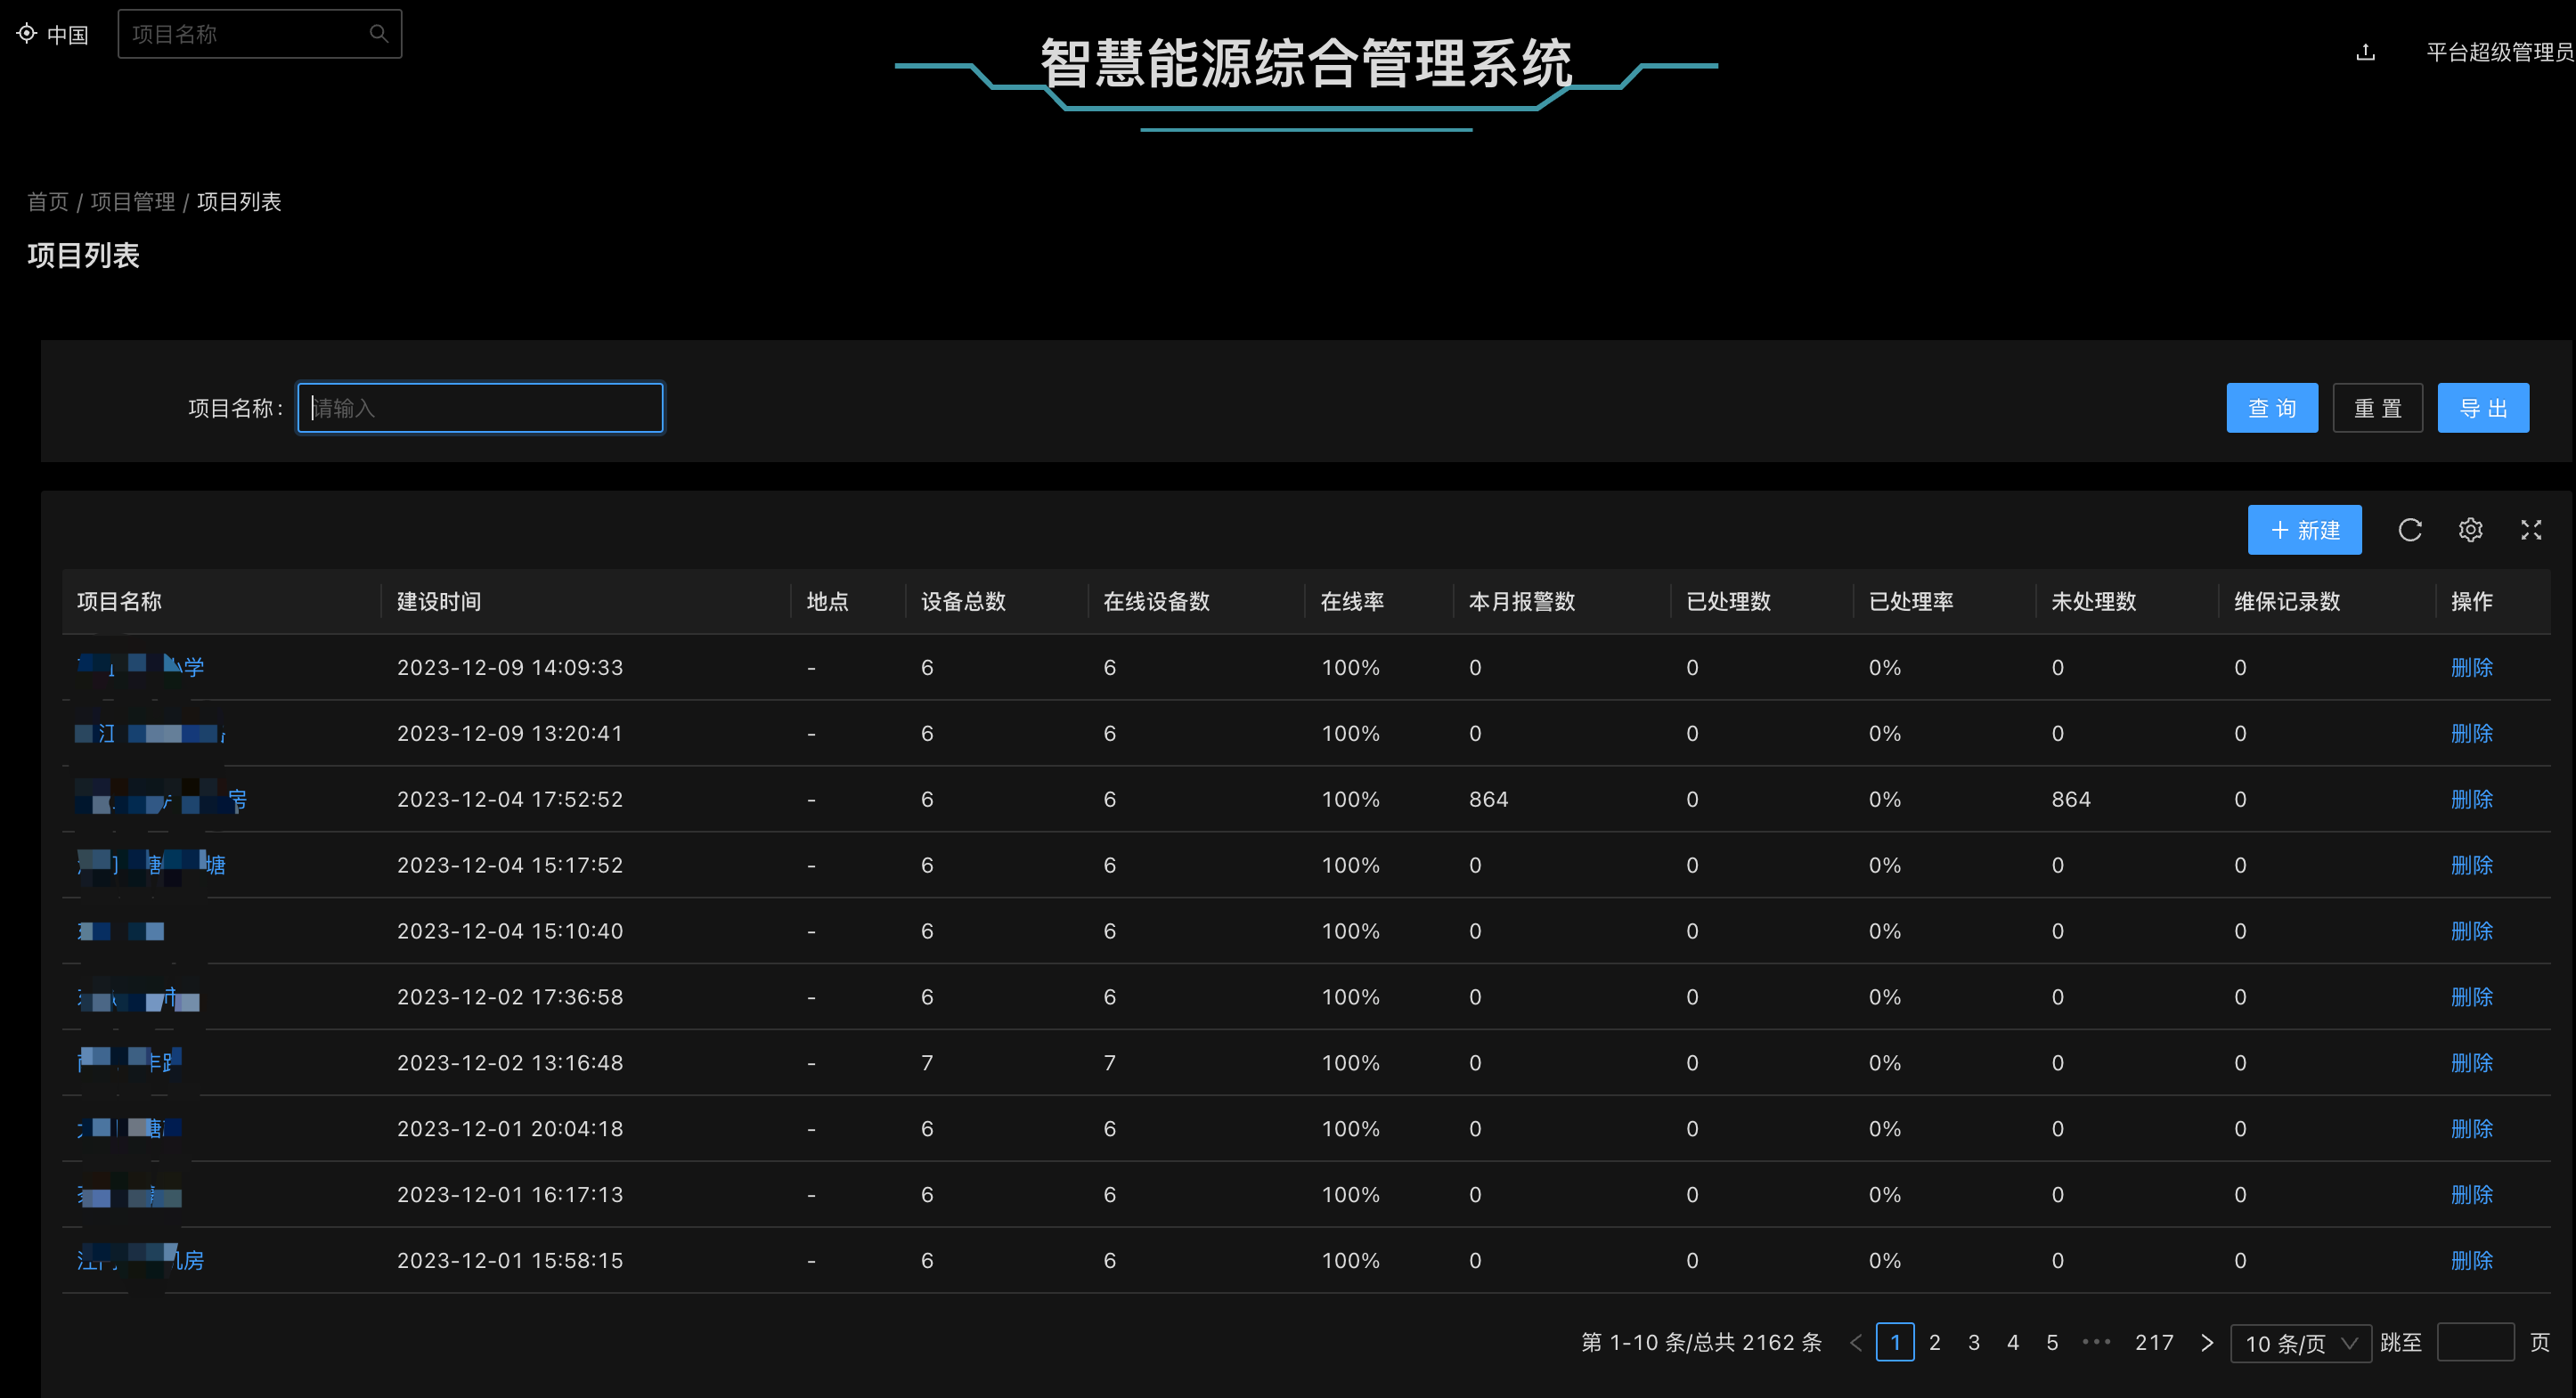This screenshot has width=2576, height=1398.
Task: Delete the 2023-12-01 16:17:13 project row
Action: [2471, 1195]
